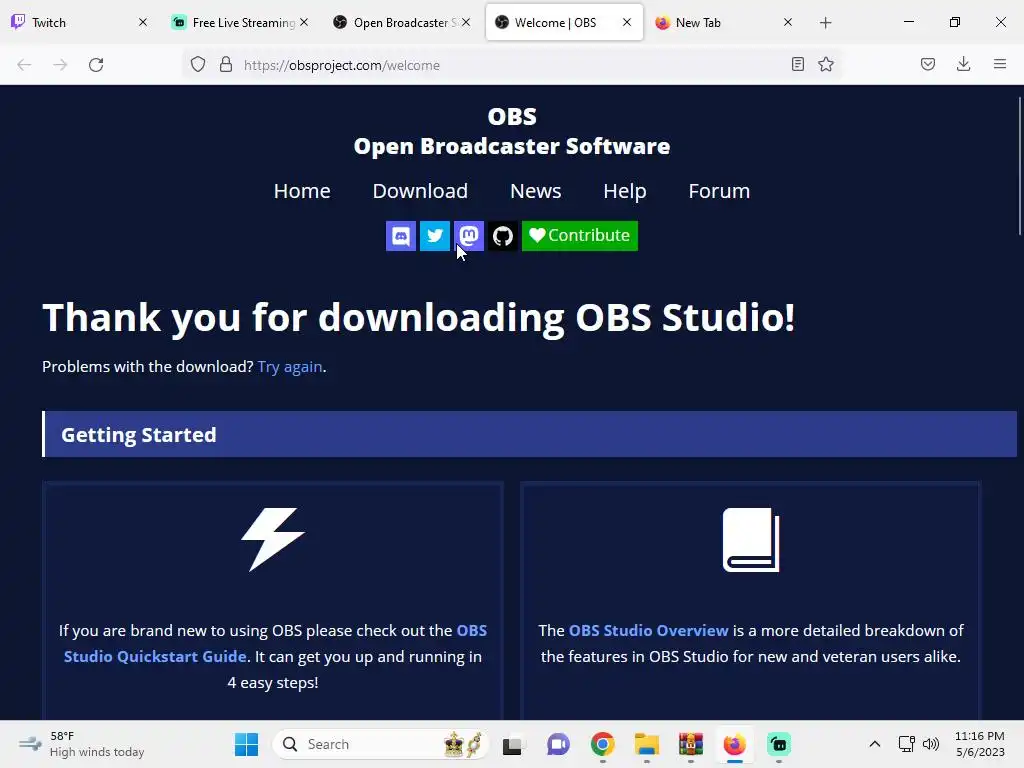Click the tracking protection shield icon

point(198,65)
